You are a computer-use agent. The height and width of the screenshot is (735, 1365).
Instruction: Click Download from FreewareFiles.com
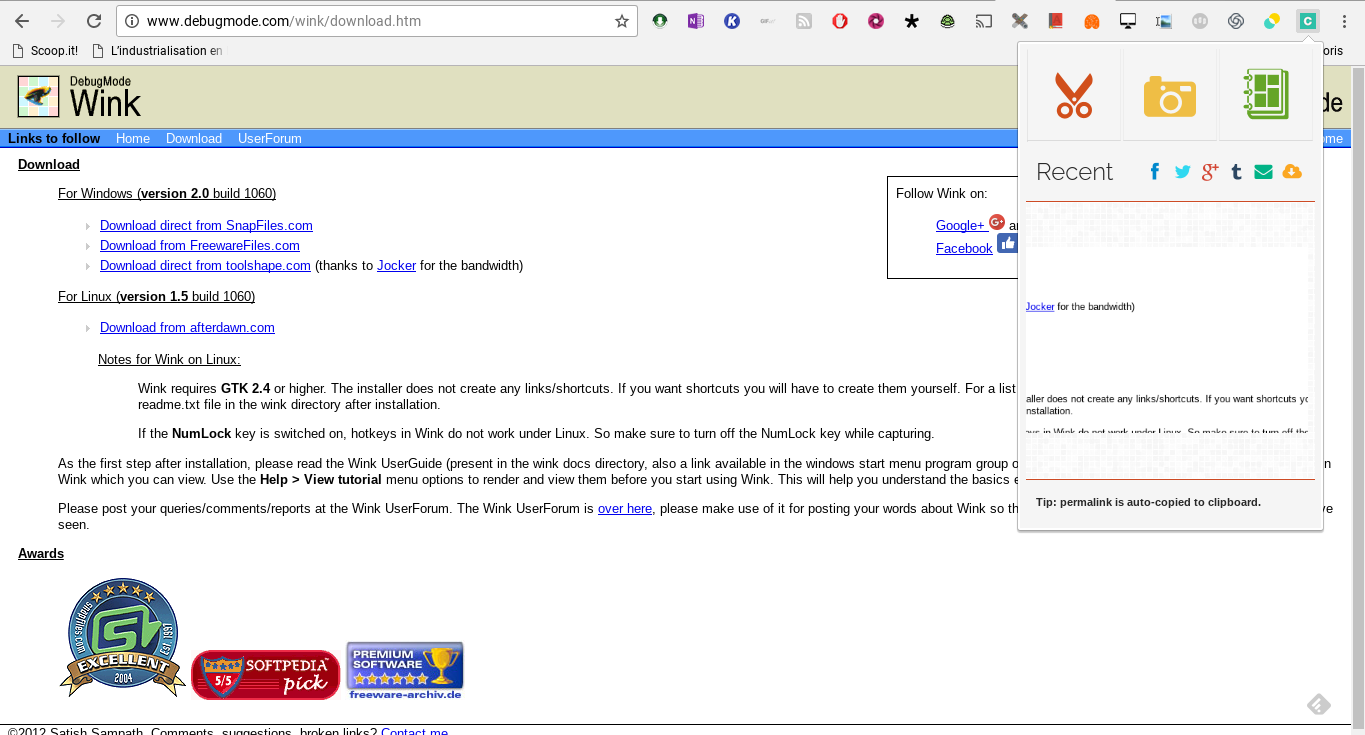(200, 246)
